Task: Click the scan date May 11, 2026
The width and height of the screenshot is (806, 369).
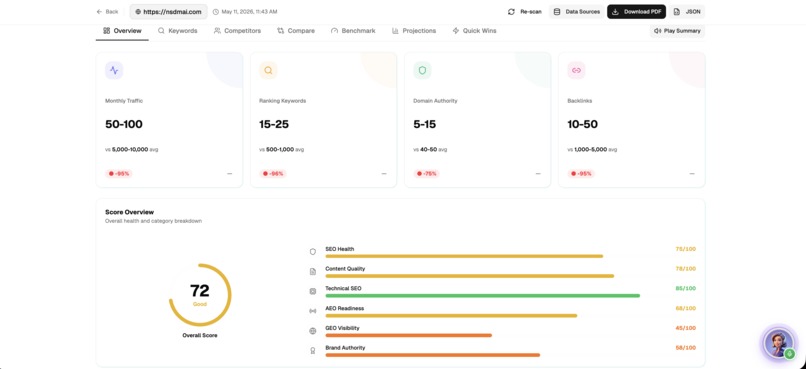Action: coord(250,11)
